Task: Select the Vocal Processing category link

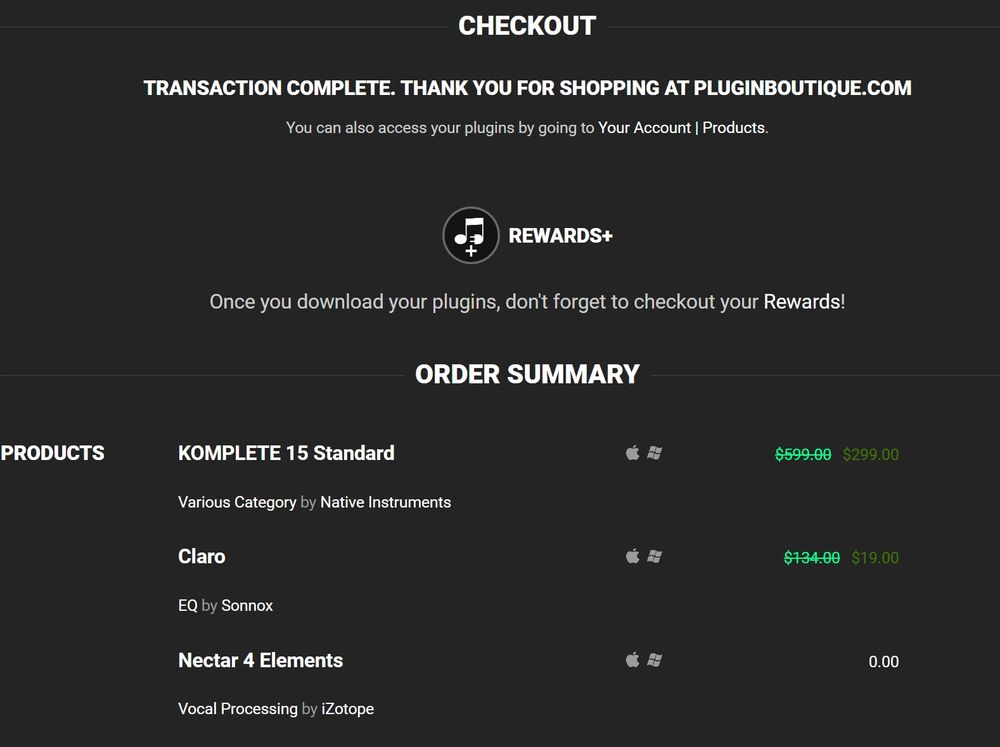Action: [238, 709]
